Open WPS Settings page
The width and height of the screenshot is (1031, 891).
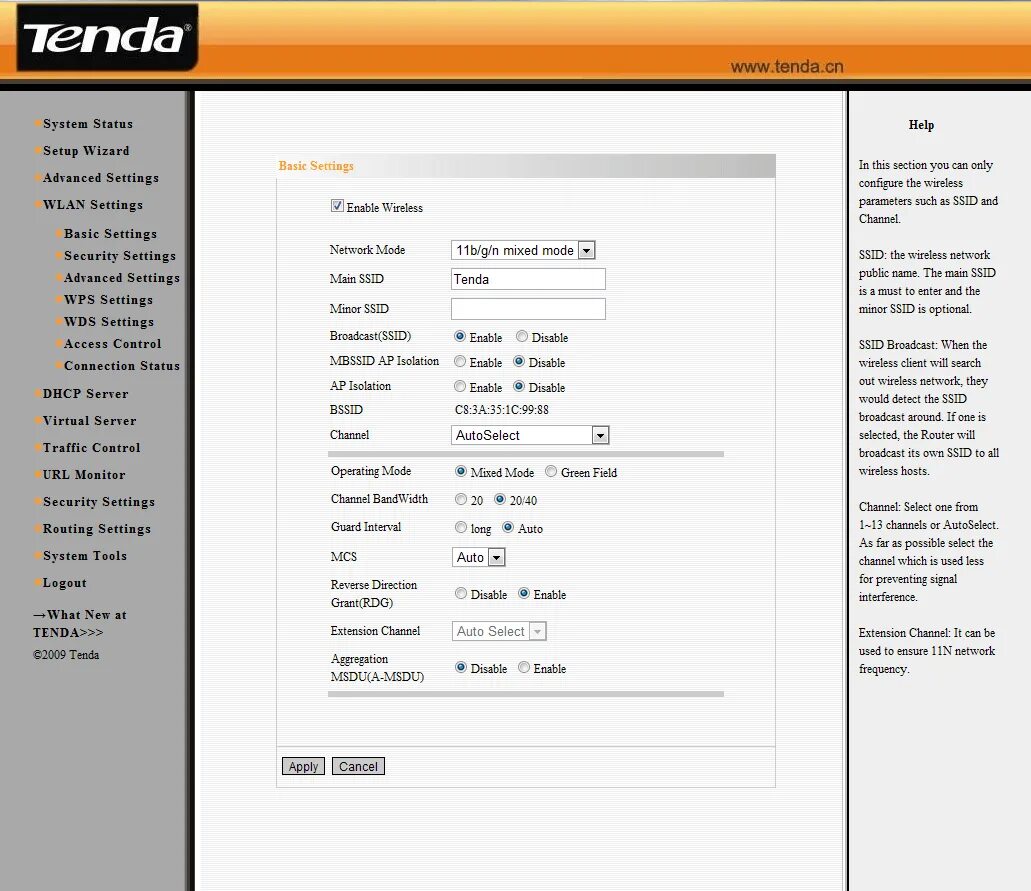(108, 299)
